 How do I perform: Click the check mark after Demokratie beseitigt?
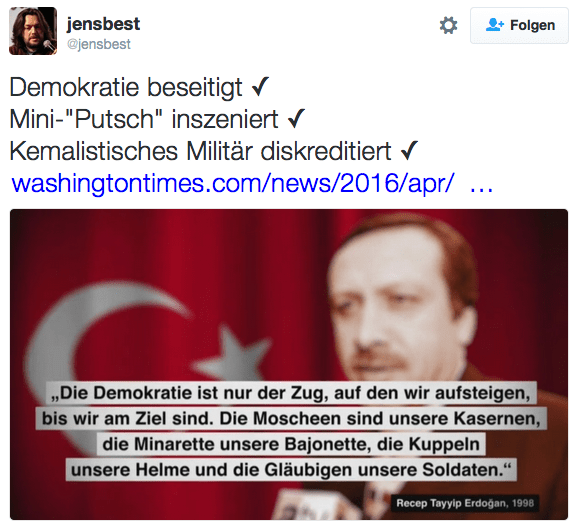pyautogui.click(x=260, y=87)
